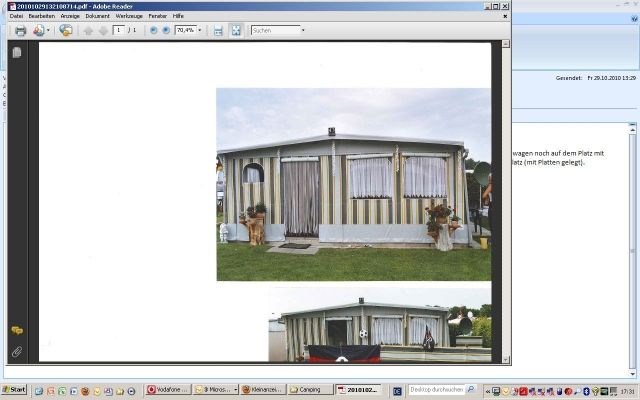Viewport: 640px width, 400px height.
Task: Toggle the fit full page view
Action: click(235, 30)
